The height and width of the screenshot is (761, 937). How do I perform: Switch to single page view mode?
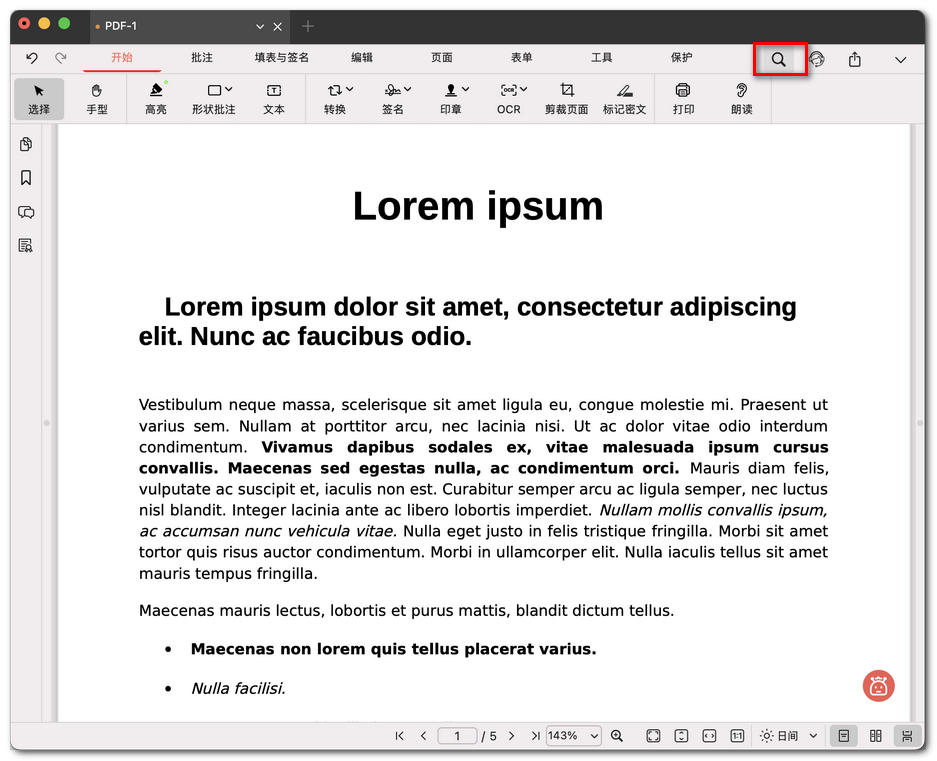tap(844, 736)
